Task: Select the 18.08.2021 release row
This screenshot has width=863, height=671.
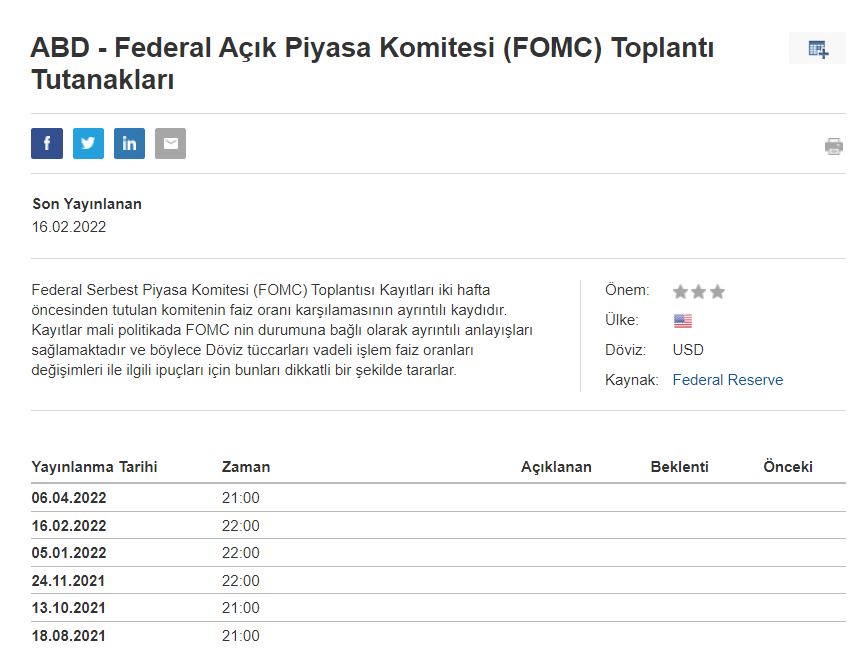Action: 69,636
